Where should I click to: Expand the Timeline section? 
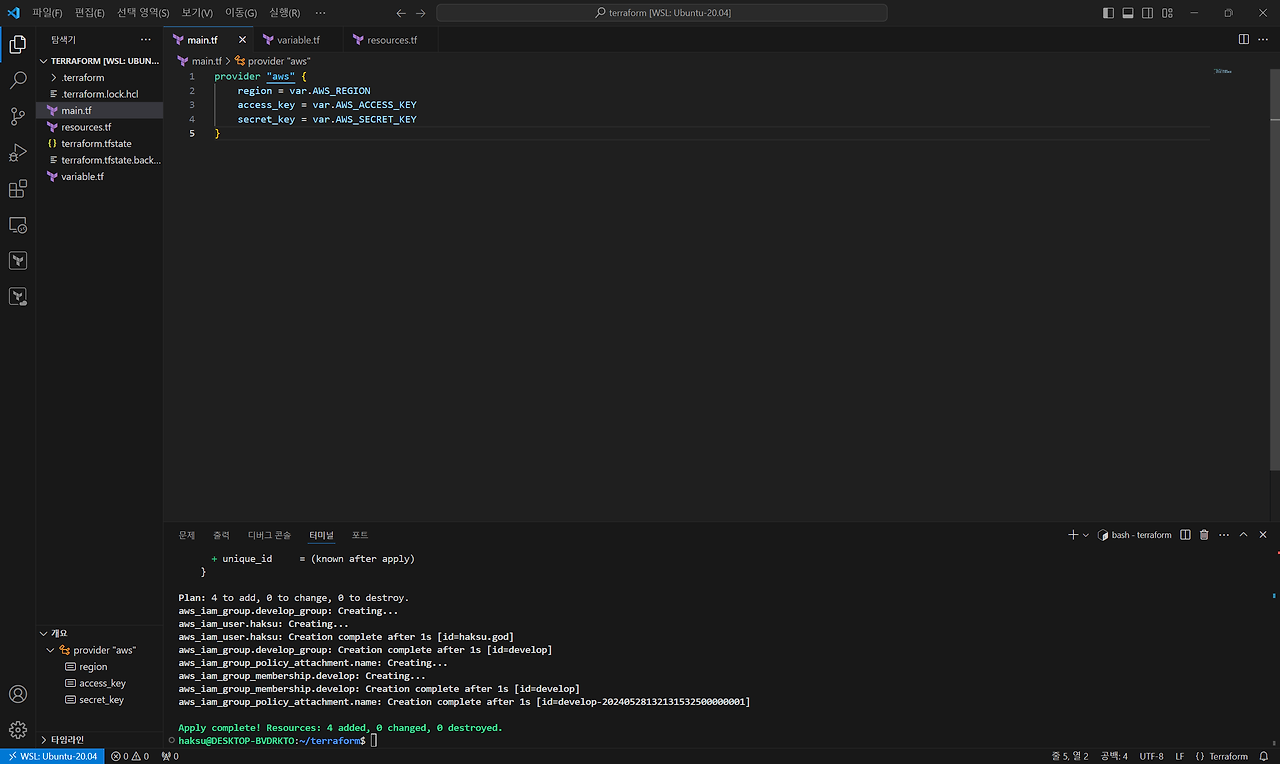coord(68,740)
